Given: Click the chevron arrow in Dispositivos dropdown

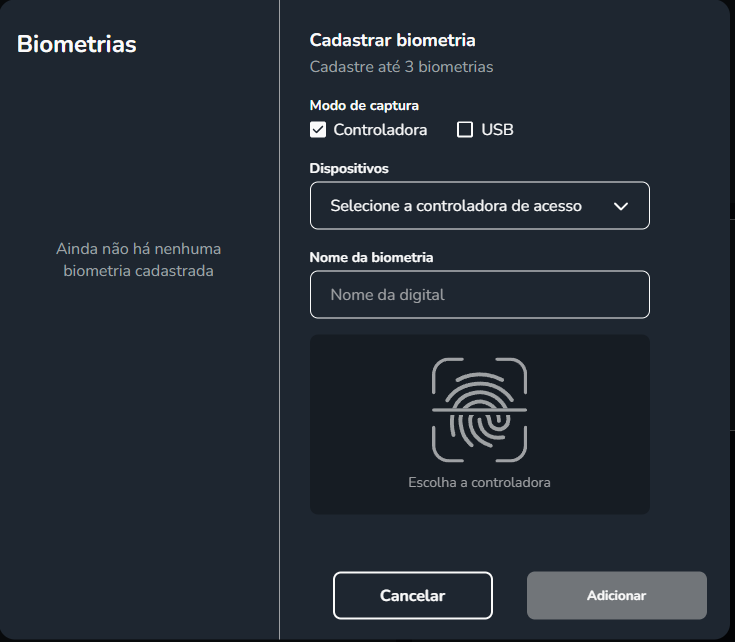Looking at the screenshot, I should coord(621,206).
